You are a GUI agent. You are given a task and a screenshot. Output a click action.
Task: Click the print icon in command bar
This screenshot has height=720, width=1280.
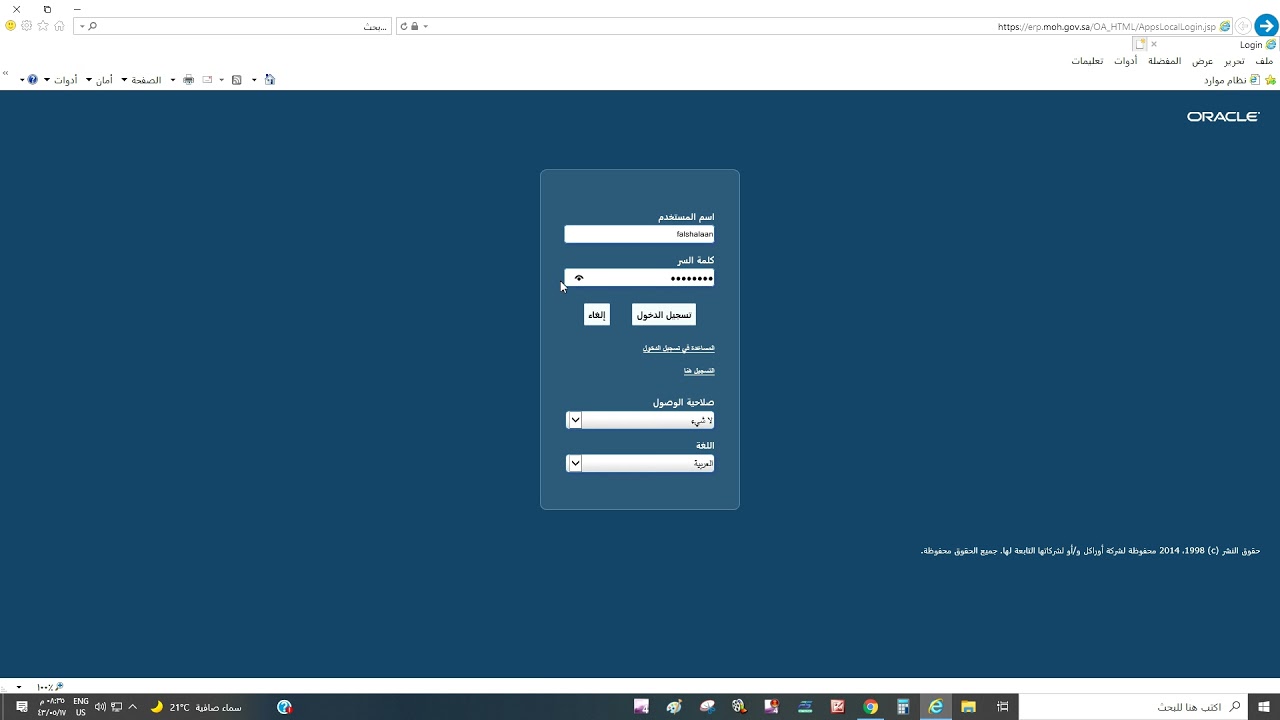(188, 80)
